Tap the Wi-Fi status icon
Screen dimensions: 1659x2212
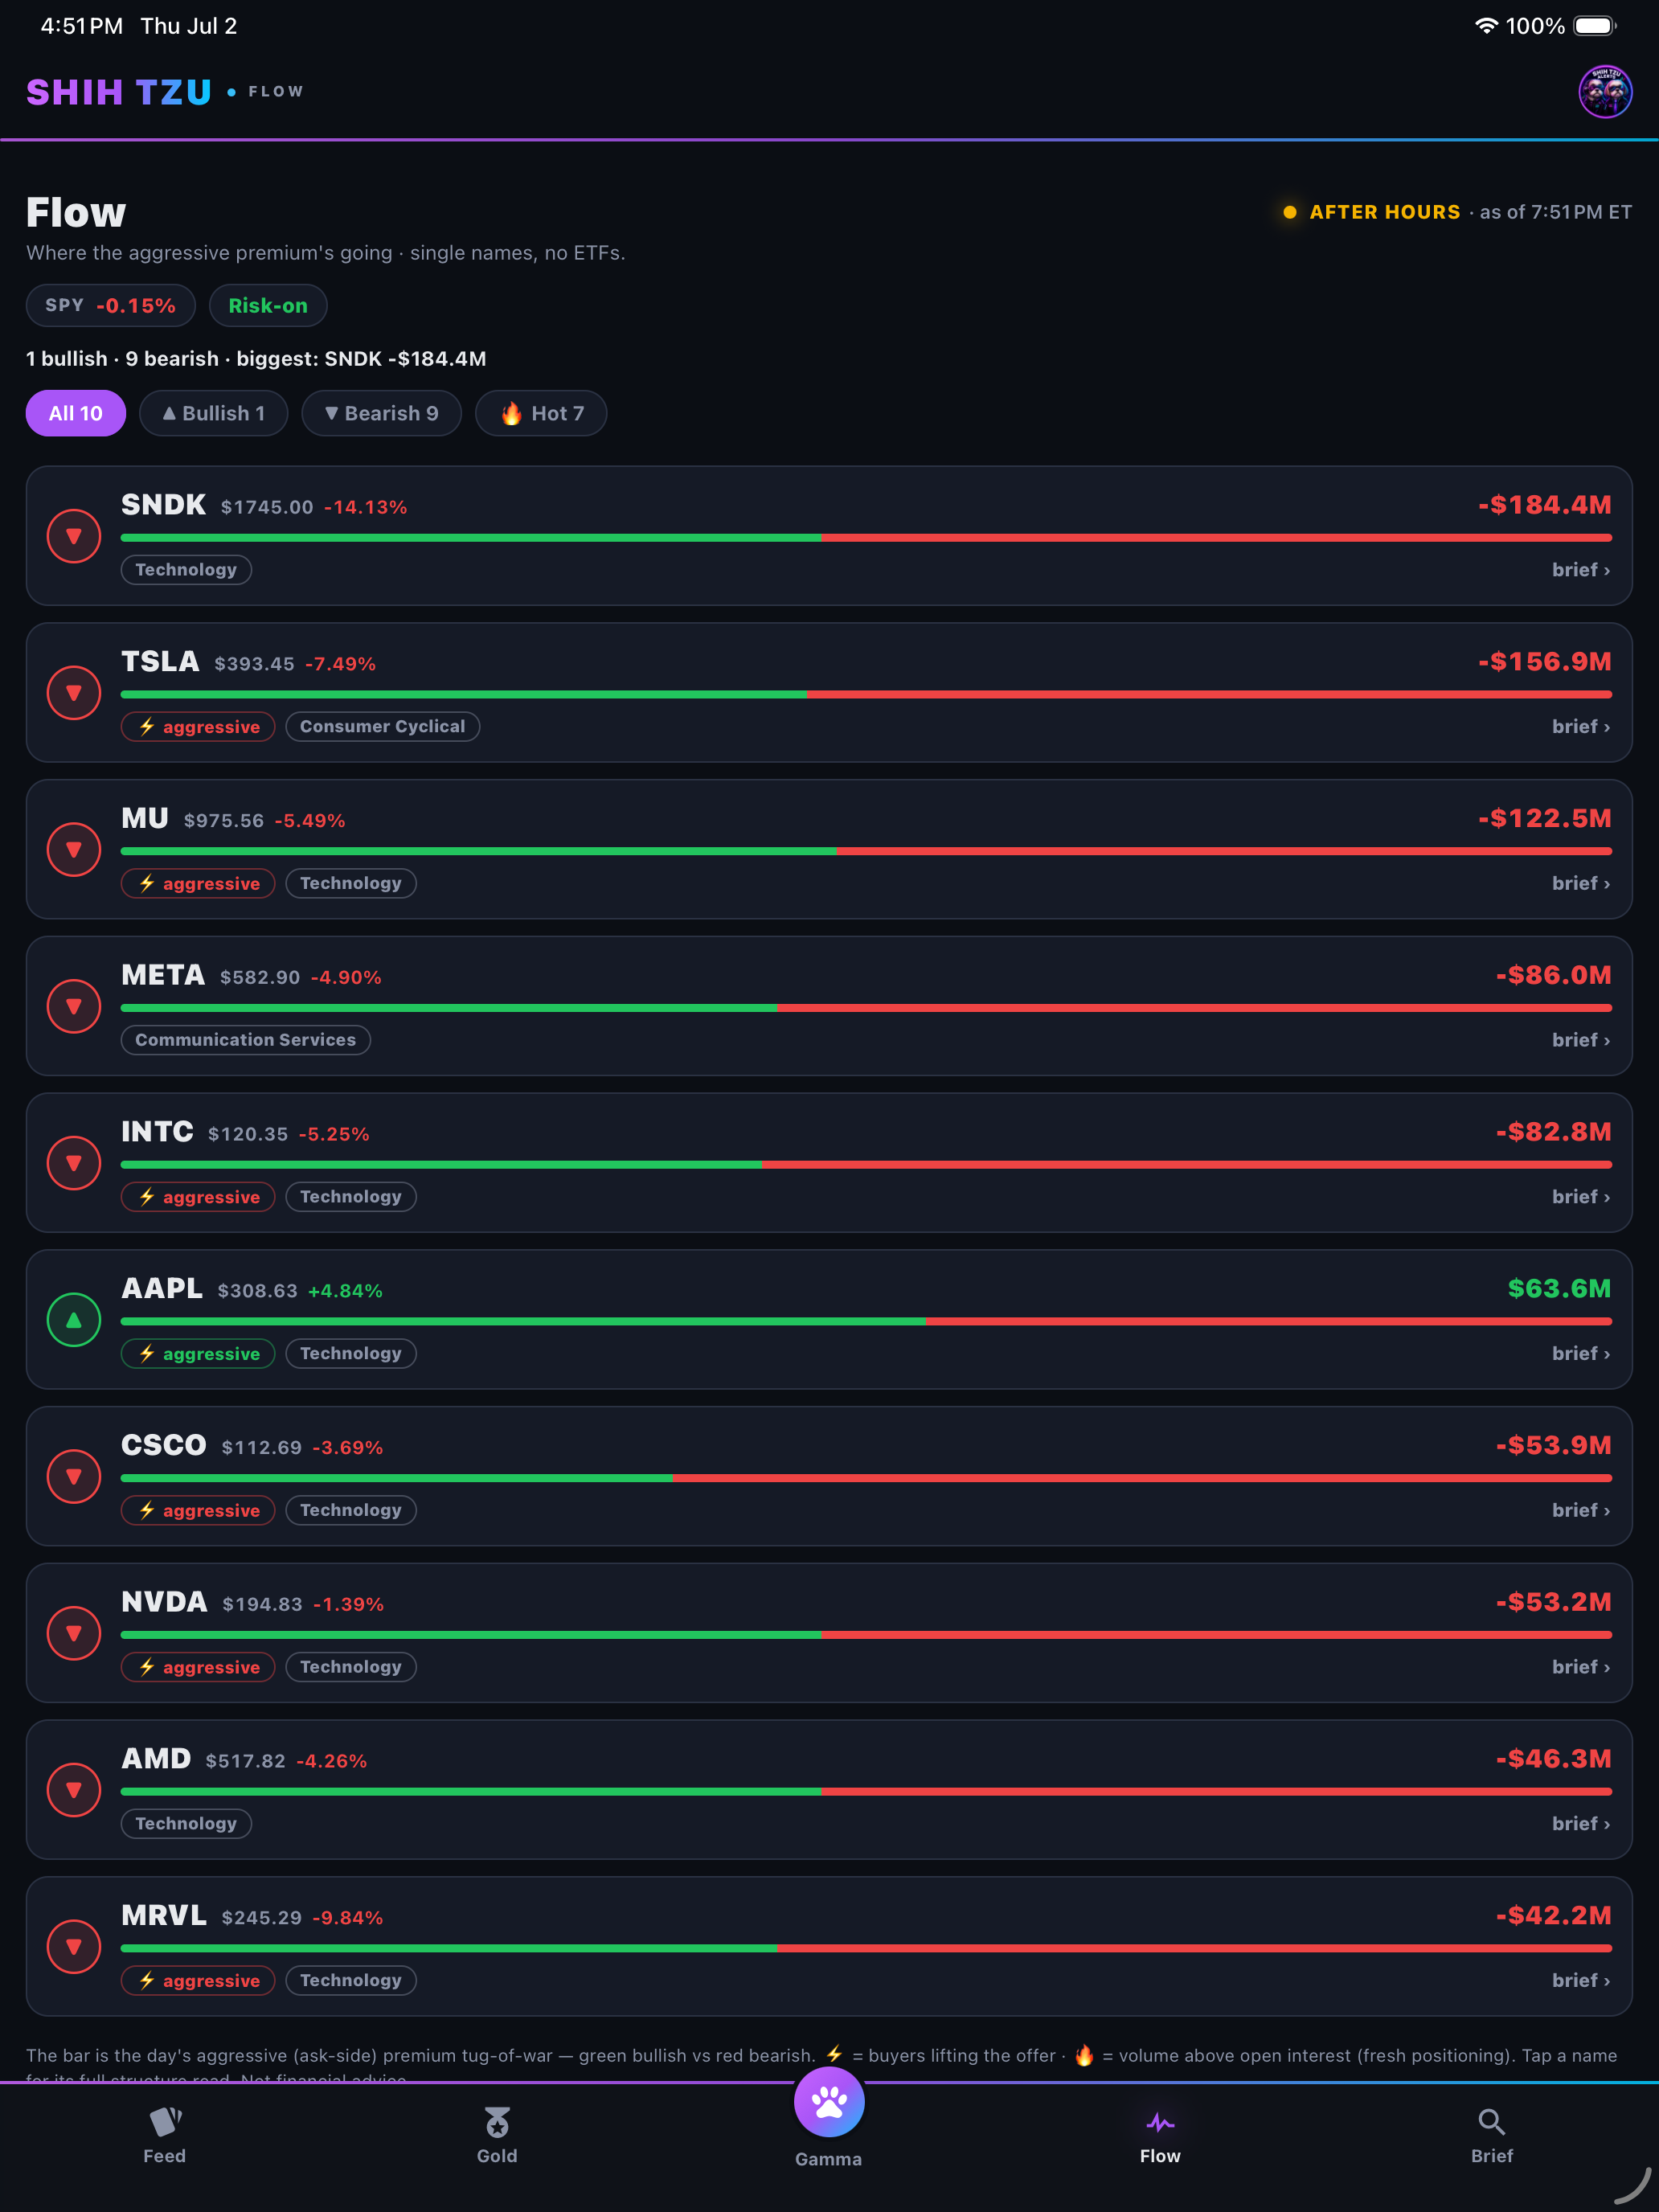[1486, 26]
